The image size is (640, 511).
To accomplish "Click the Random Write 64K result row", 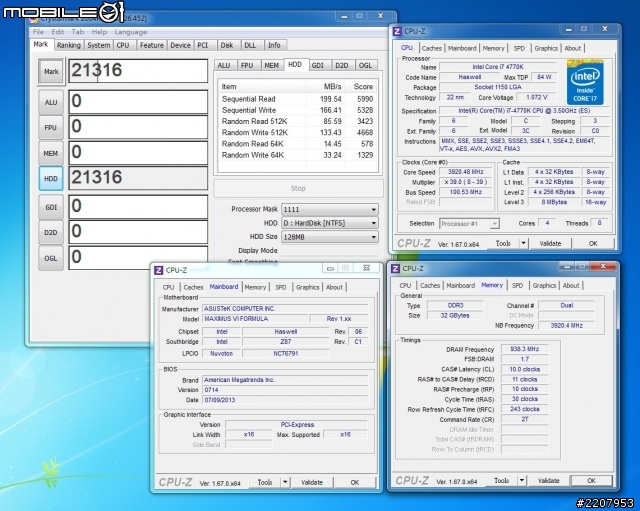I will tap(297, 155).
